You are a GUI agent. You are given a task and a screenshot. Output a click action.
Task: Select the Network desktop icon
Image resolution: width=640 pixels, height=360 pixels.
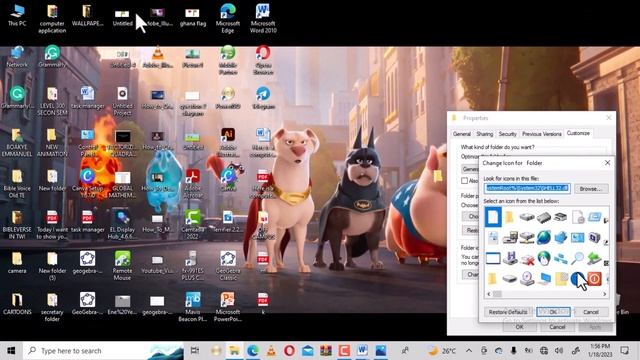(x=17, y=57)
